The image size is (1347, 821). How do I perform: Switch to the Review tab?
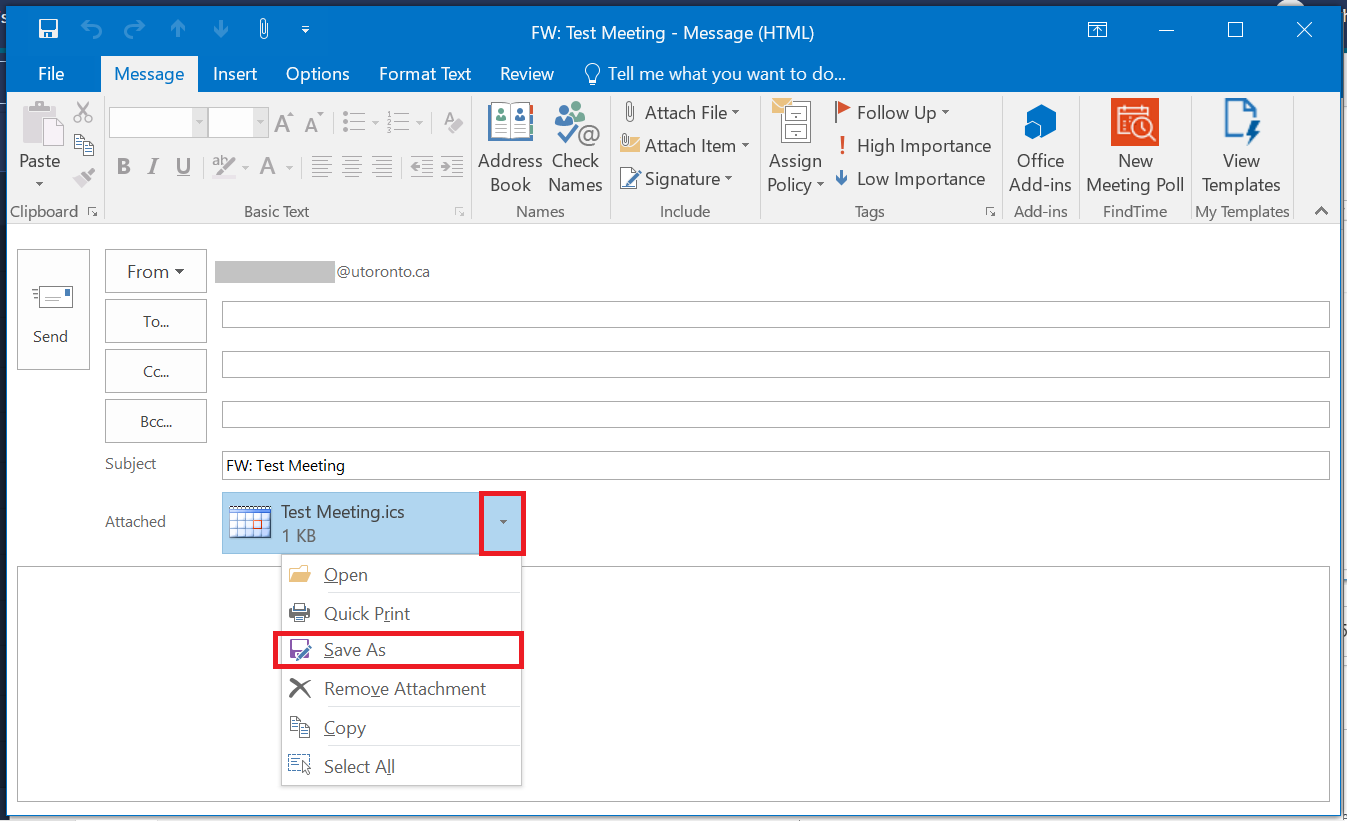(527, 74)
